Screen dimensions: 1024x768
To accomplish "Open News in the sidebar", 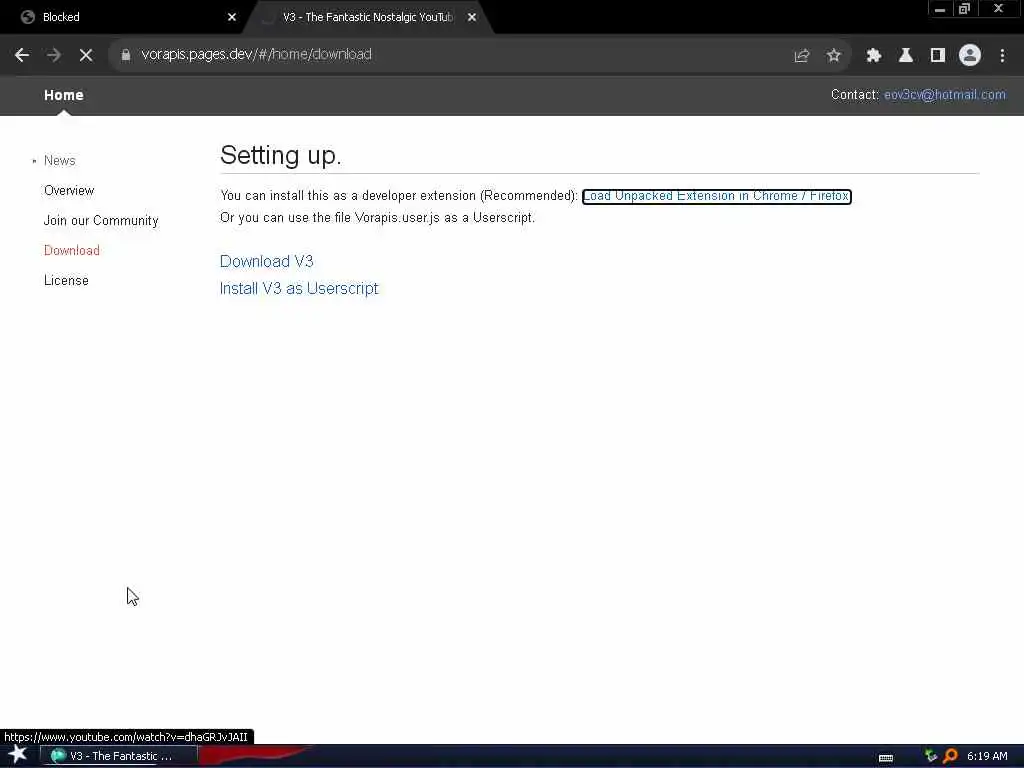I will [59, 161].
